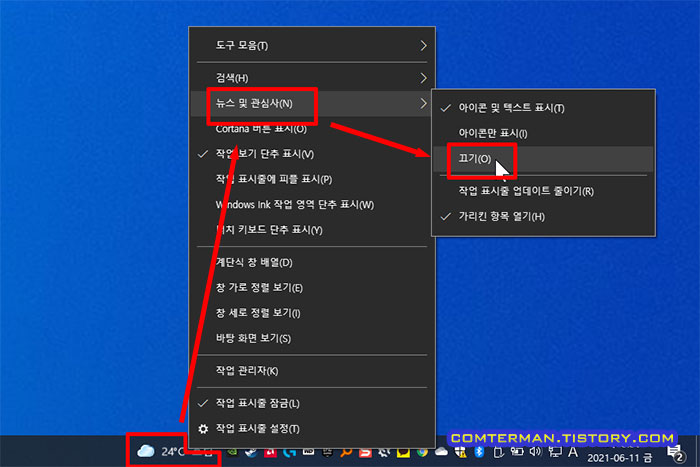
Task: Click the red S tray icon
Action: (x=365, y=452)
